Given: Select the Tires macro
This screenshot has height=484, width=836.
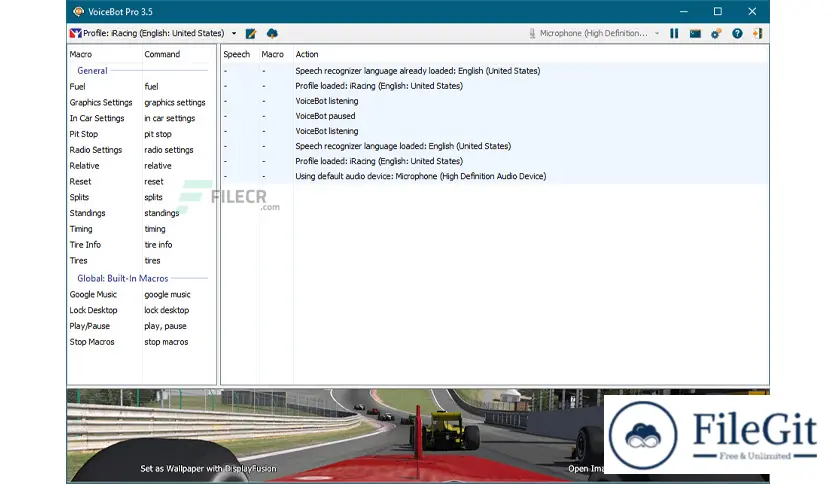Looking at the screenshot, I should tap(78, 261).
